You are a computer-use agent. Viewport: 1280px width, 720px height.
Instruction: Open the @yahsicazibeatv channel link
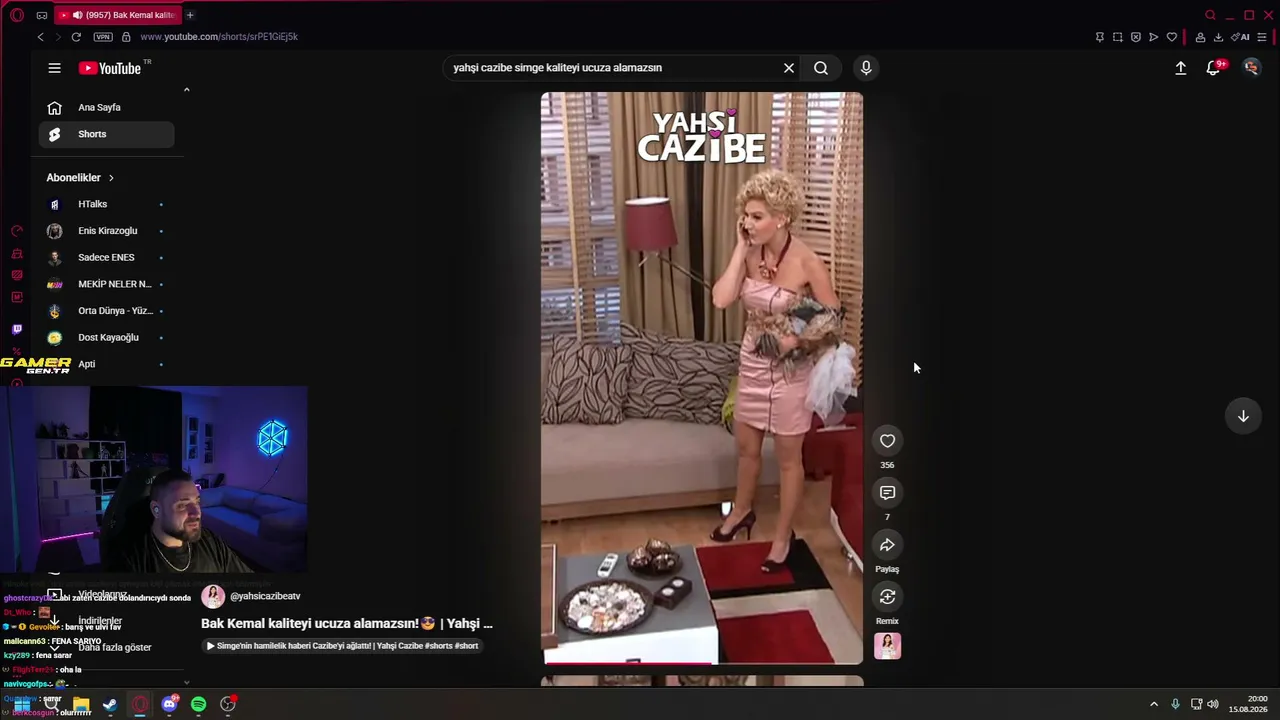point(265,596)
